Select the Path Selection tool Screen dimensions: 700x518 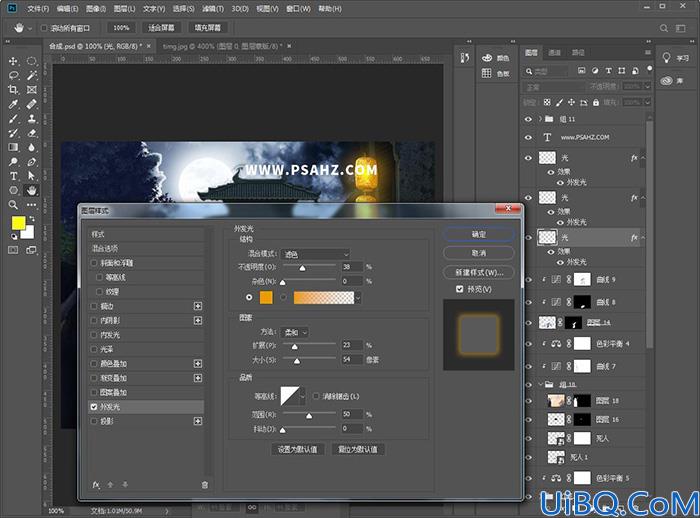click(x=31, y=176)
